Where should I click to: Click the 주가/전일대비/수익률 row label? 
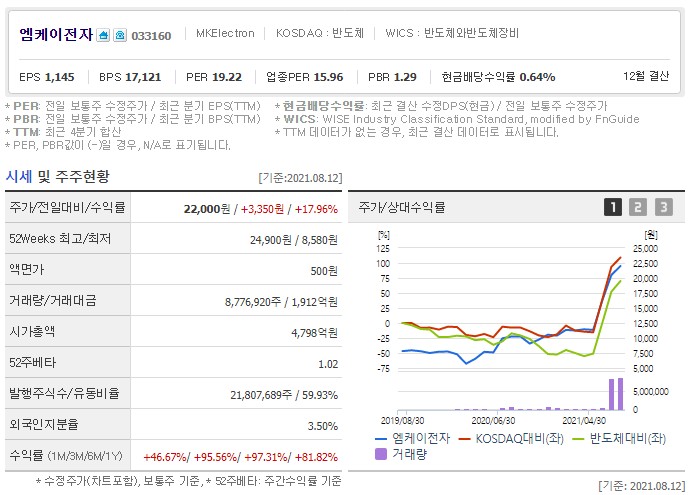tap(68, 207)
